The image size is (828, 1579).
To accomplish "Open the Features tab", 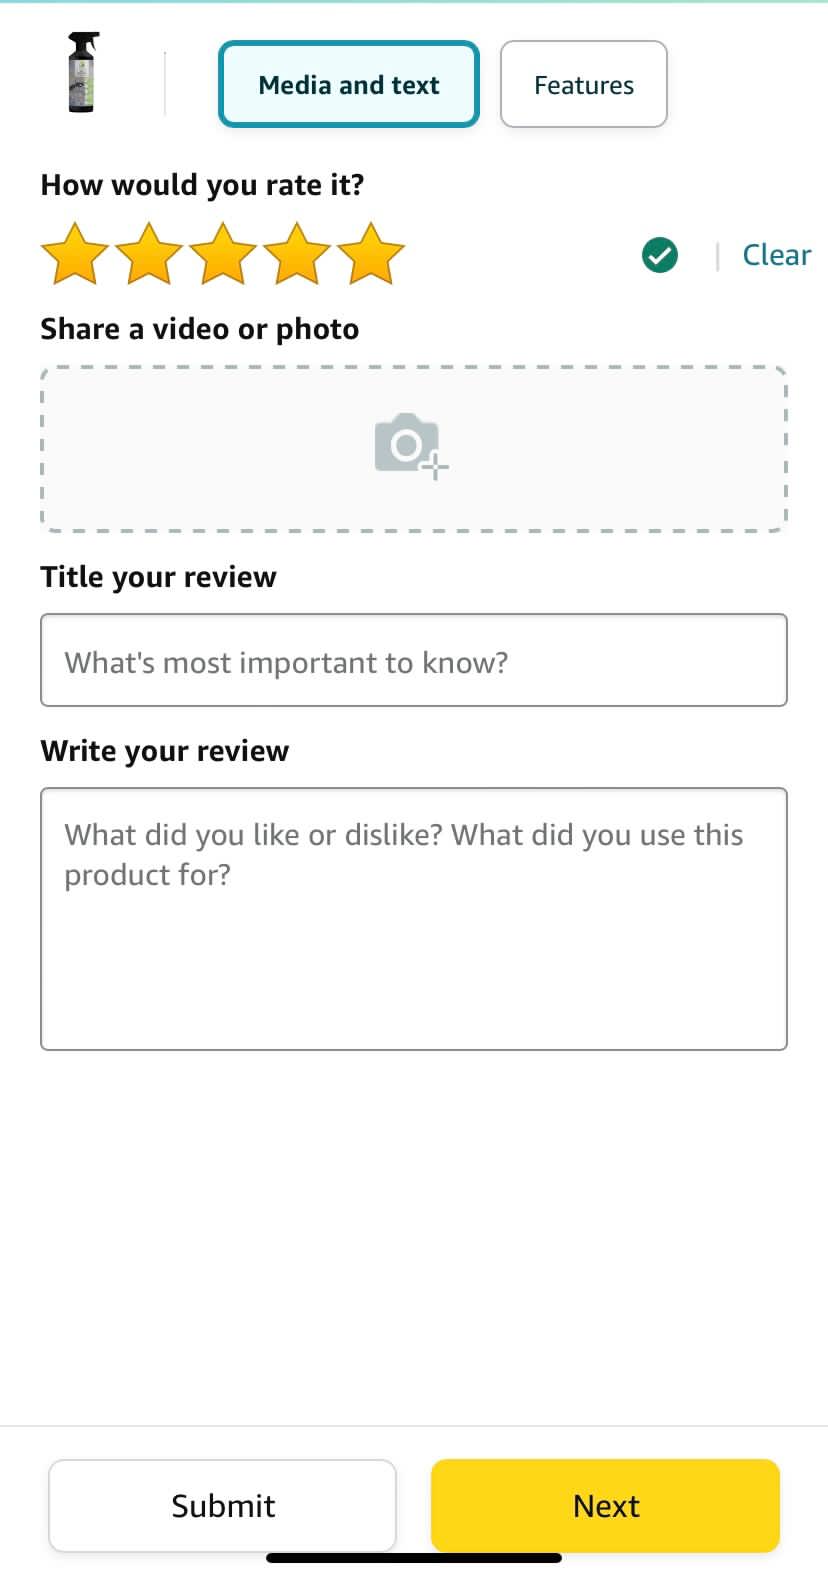I will click(584, 85).
